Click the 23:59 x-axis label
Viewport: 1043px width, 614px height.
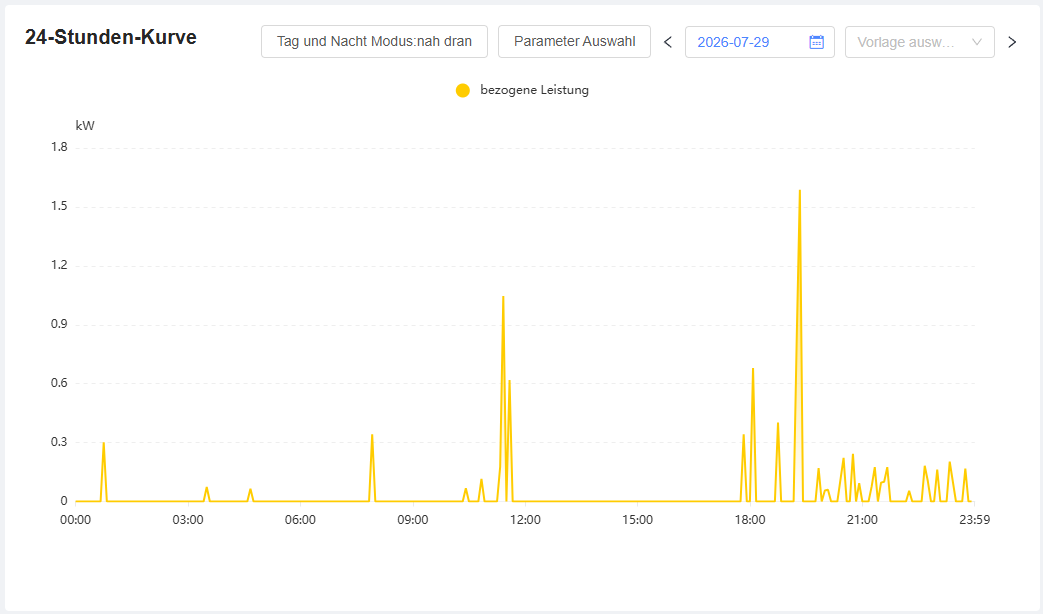coord(974,520)
